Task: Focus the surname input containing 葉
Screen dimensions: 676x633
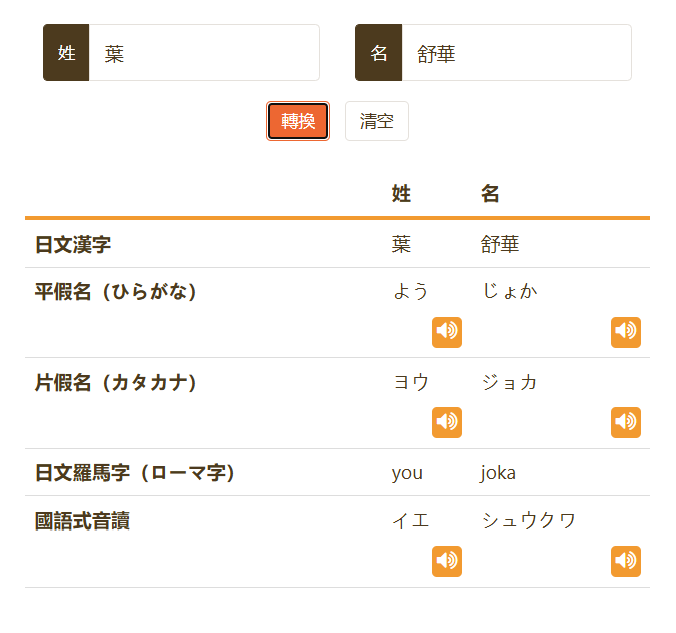Action: pyautogui.click(x=204, y=53)
